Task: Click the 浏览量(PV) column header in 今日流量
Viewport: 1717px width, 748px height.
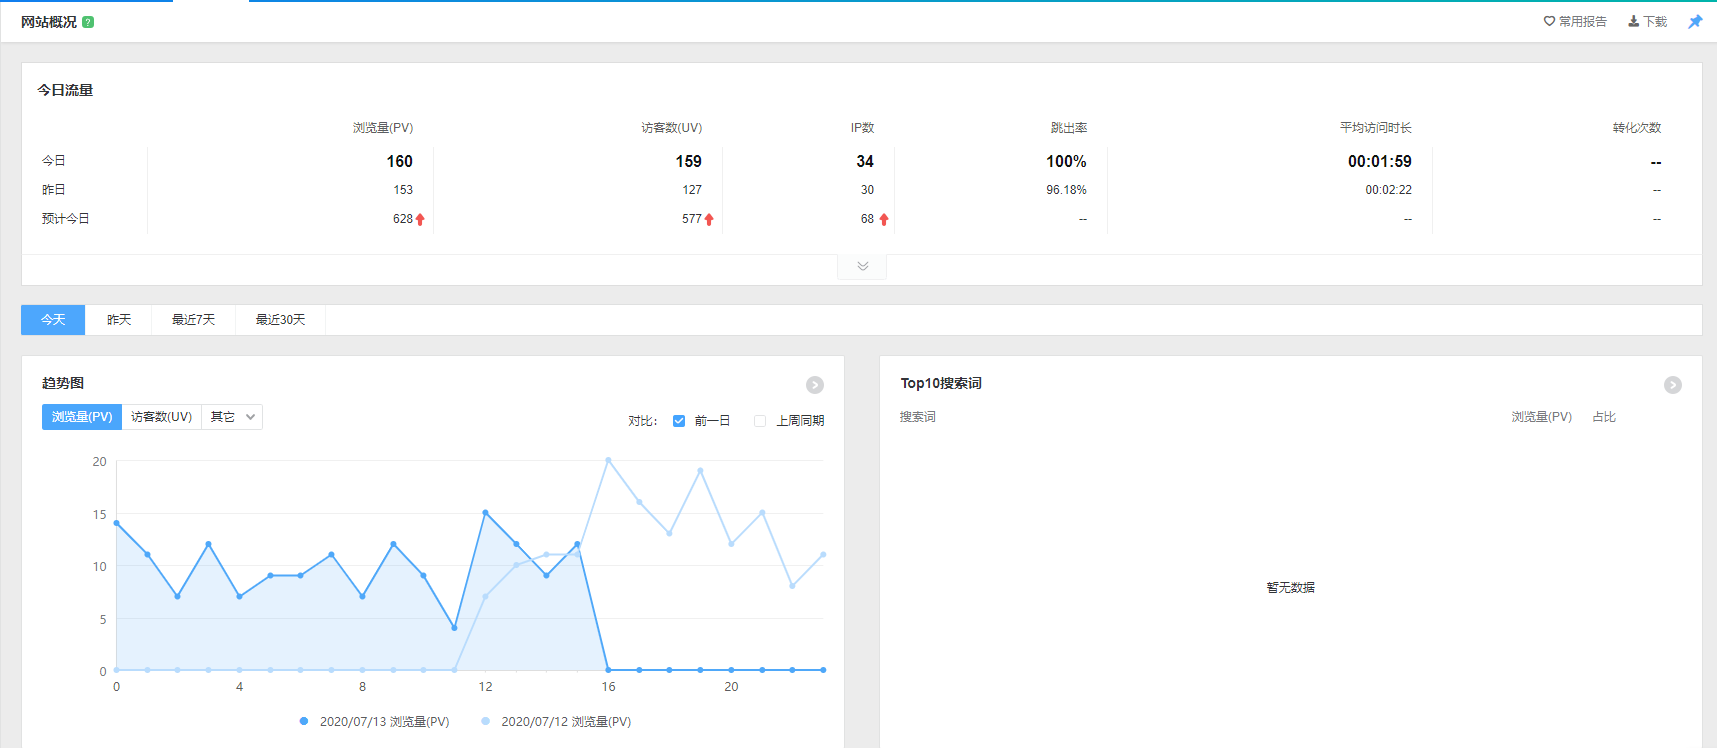Action: (x=383, y=128)
